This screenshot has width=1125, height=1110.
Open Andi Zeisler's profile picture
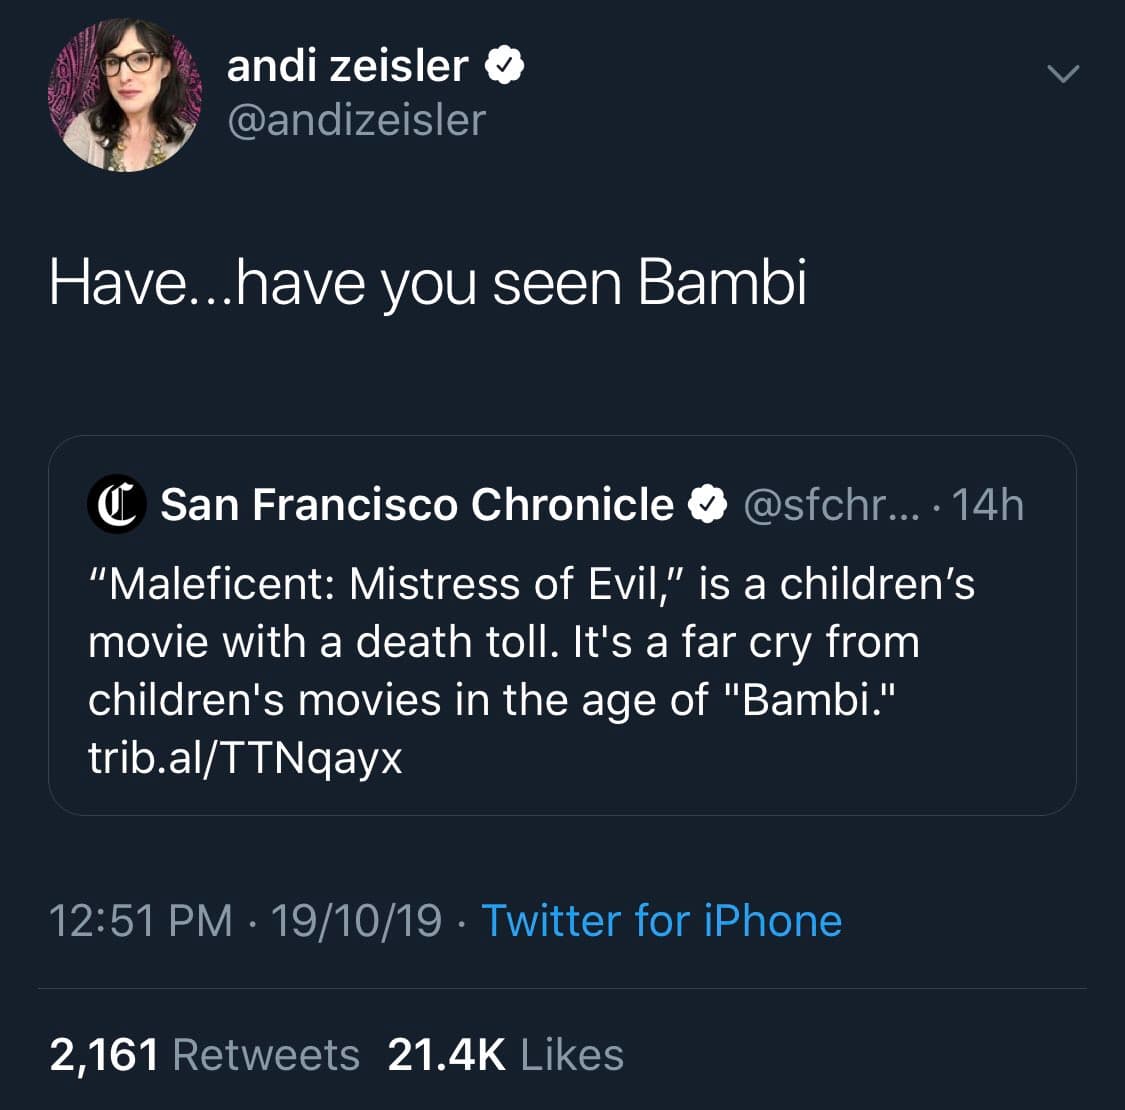click(x=124, y=96)
